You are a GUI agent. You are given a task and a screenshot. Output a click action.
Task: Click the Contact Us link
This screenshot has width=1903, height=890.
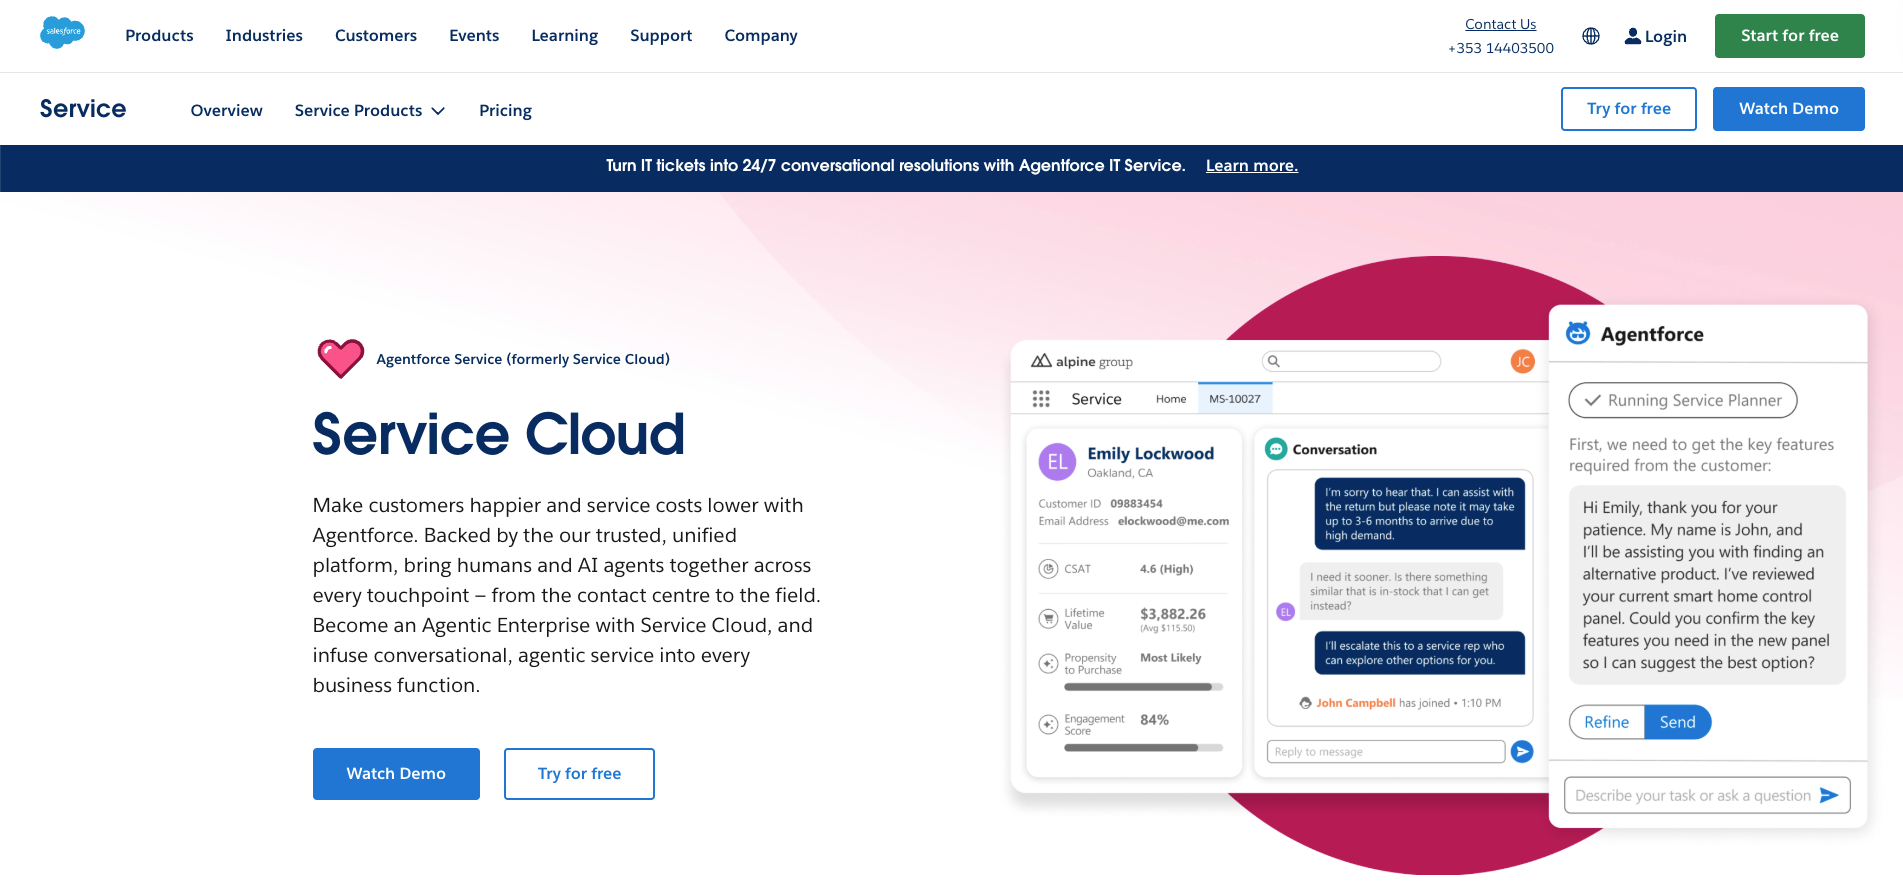coord(1500,24)
